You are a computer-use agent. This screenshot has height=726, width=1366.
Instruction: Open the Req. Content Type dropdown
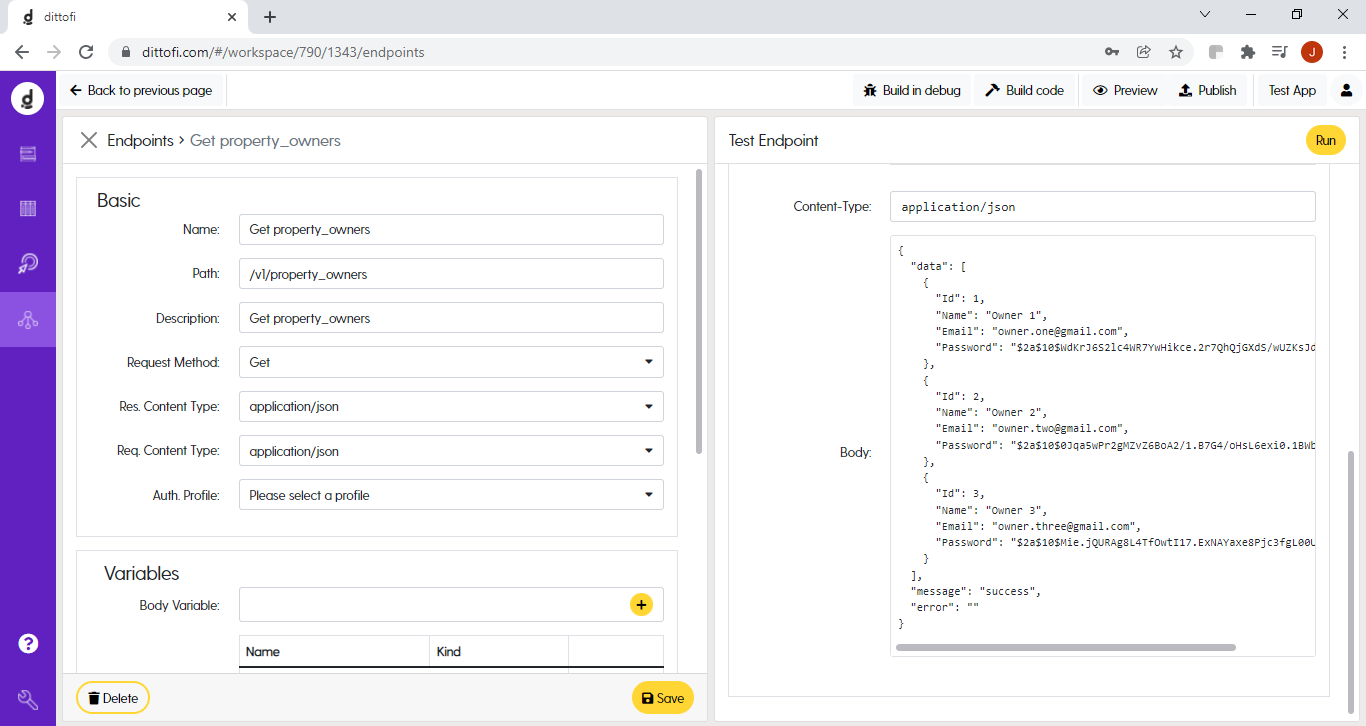tap(451, 451)
